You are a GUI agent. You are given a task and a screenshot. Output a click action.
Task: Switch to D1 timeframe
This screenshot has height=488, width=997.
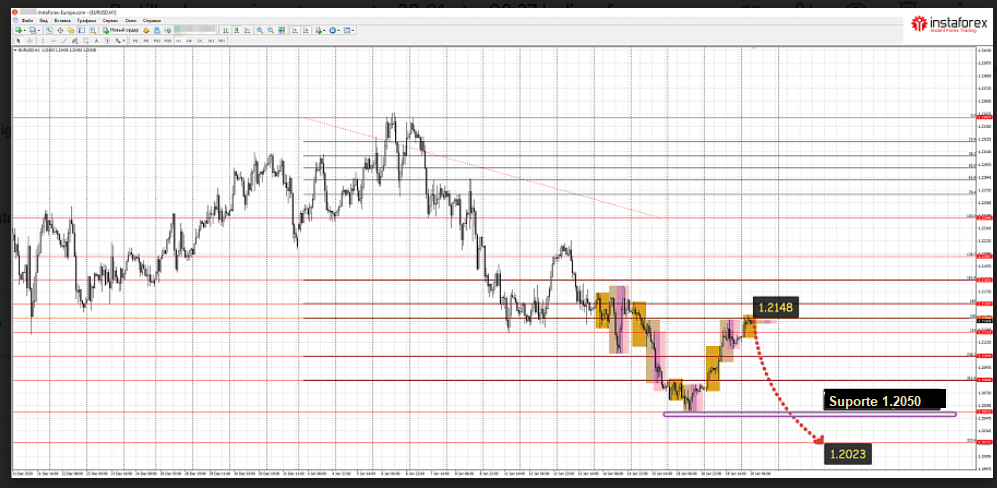click(200, 41)
